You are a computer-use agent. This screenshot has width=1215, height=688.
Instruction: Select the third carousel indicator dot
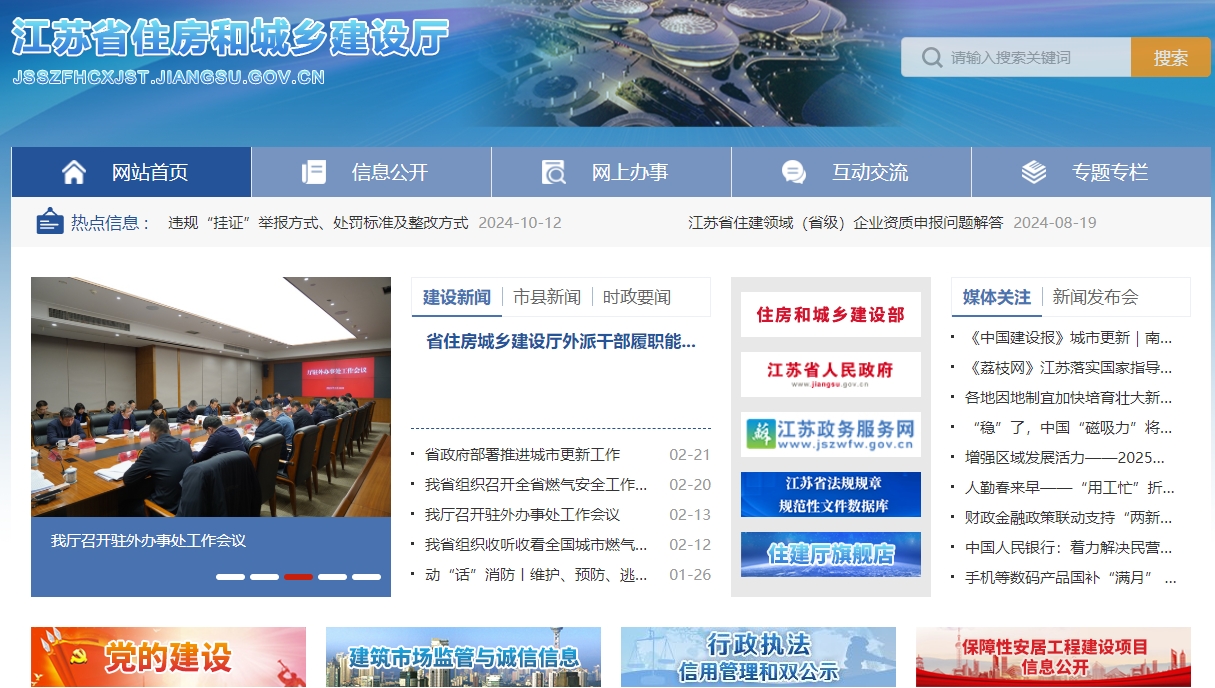pyautogui.click(x=298, y=577)
